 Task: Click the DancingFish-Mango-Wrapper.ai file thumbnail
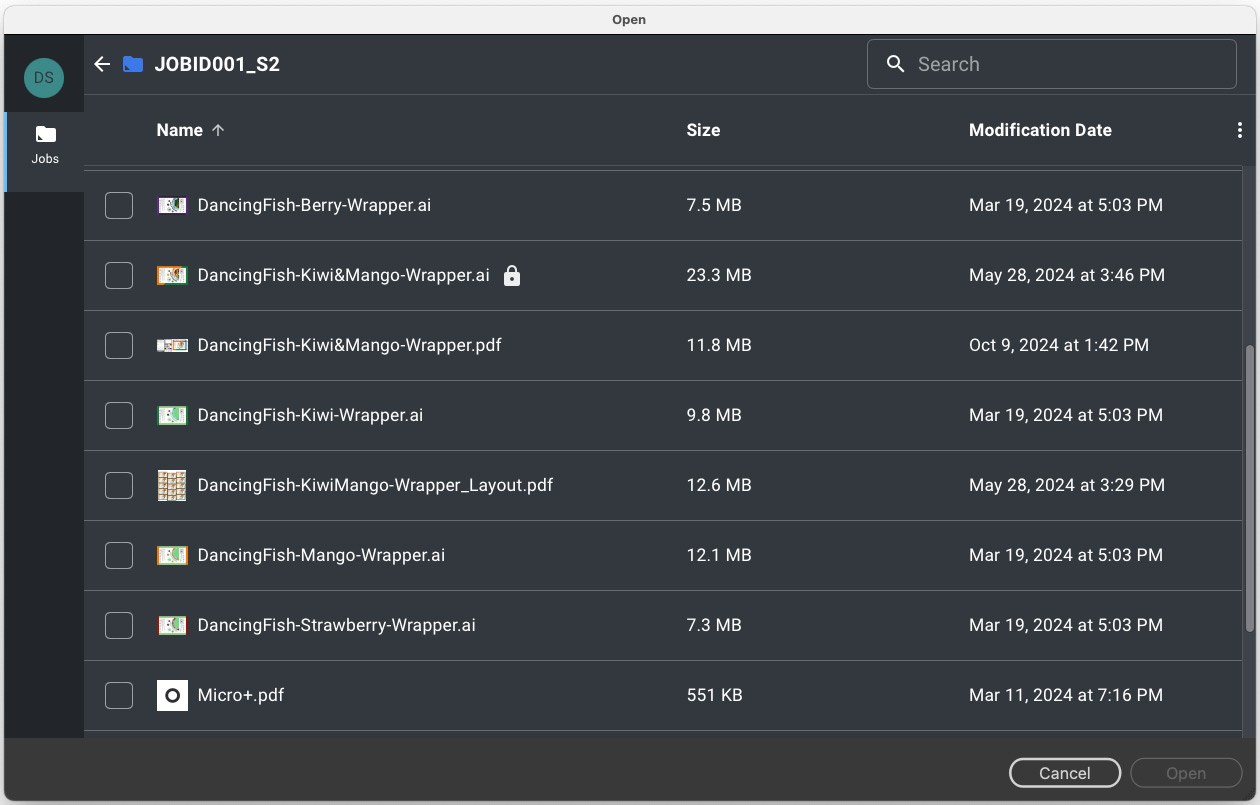[172, 555]
